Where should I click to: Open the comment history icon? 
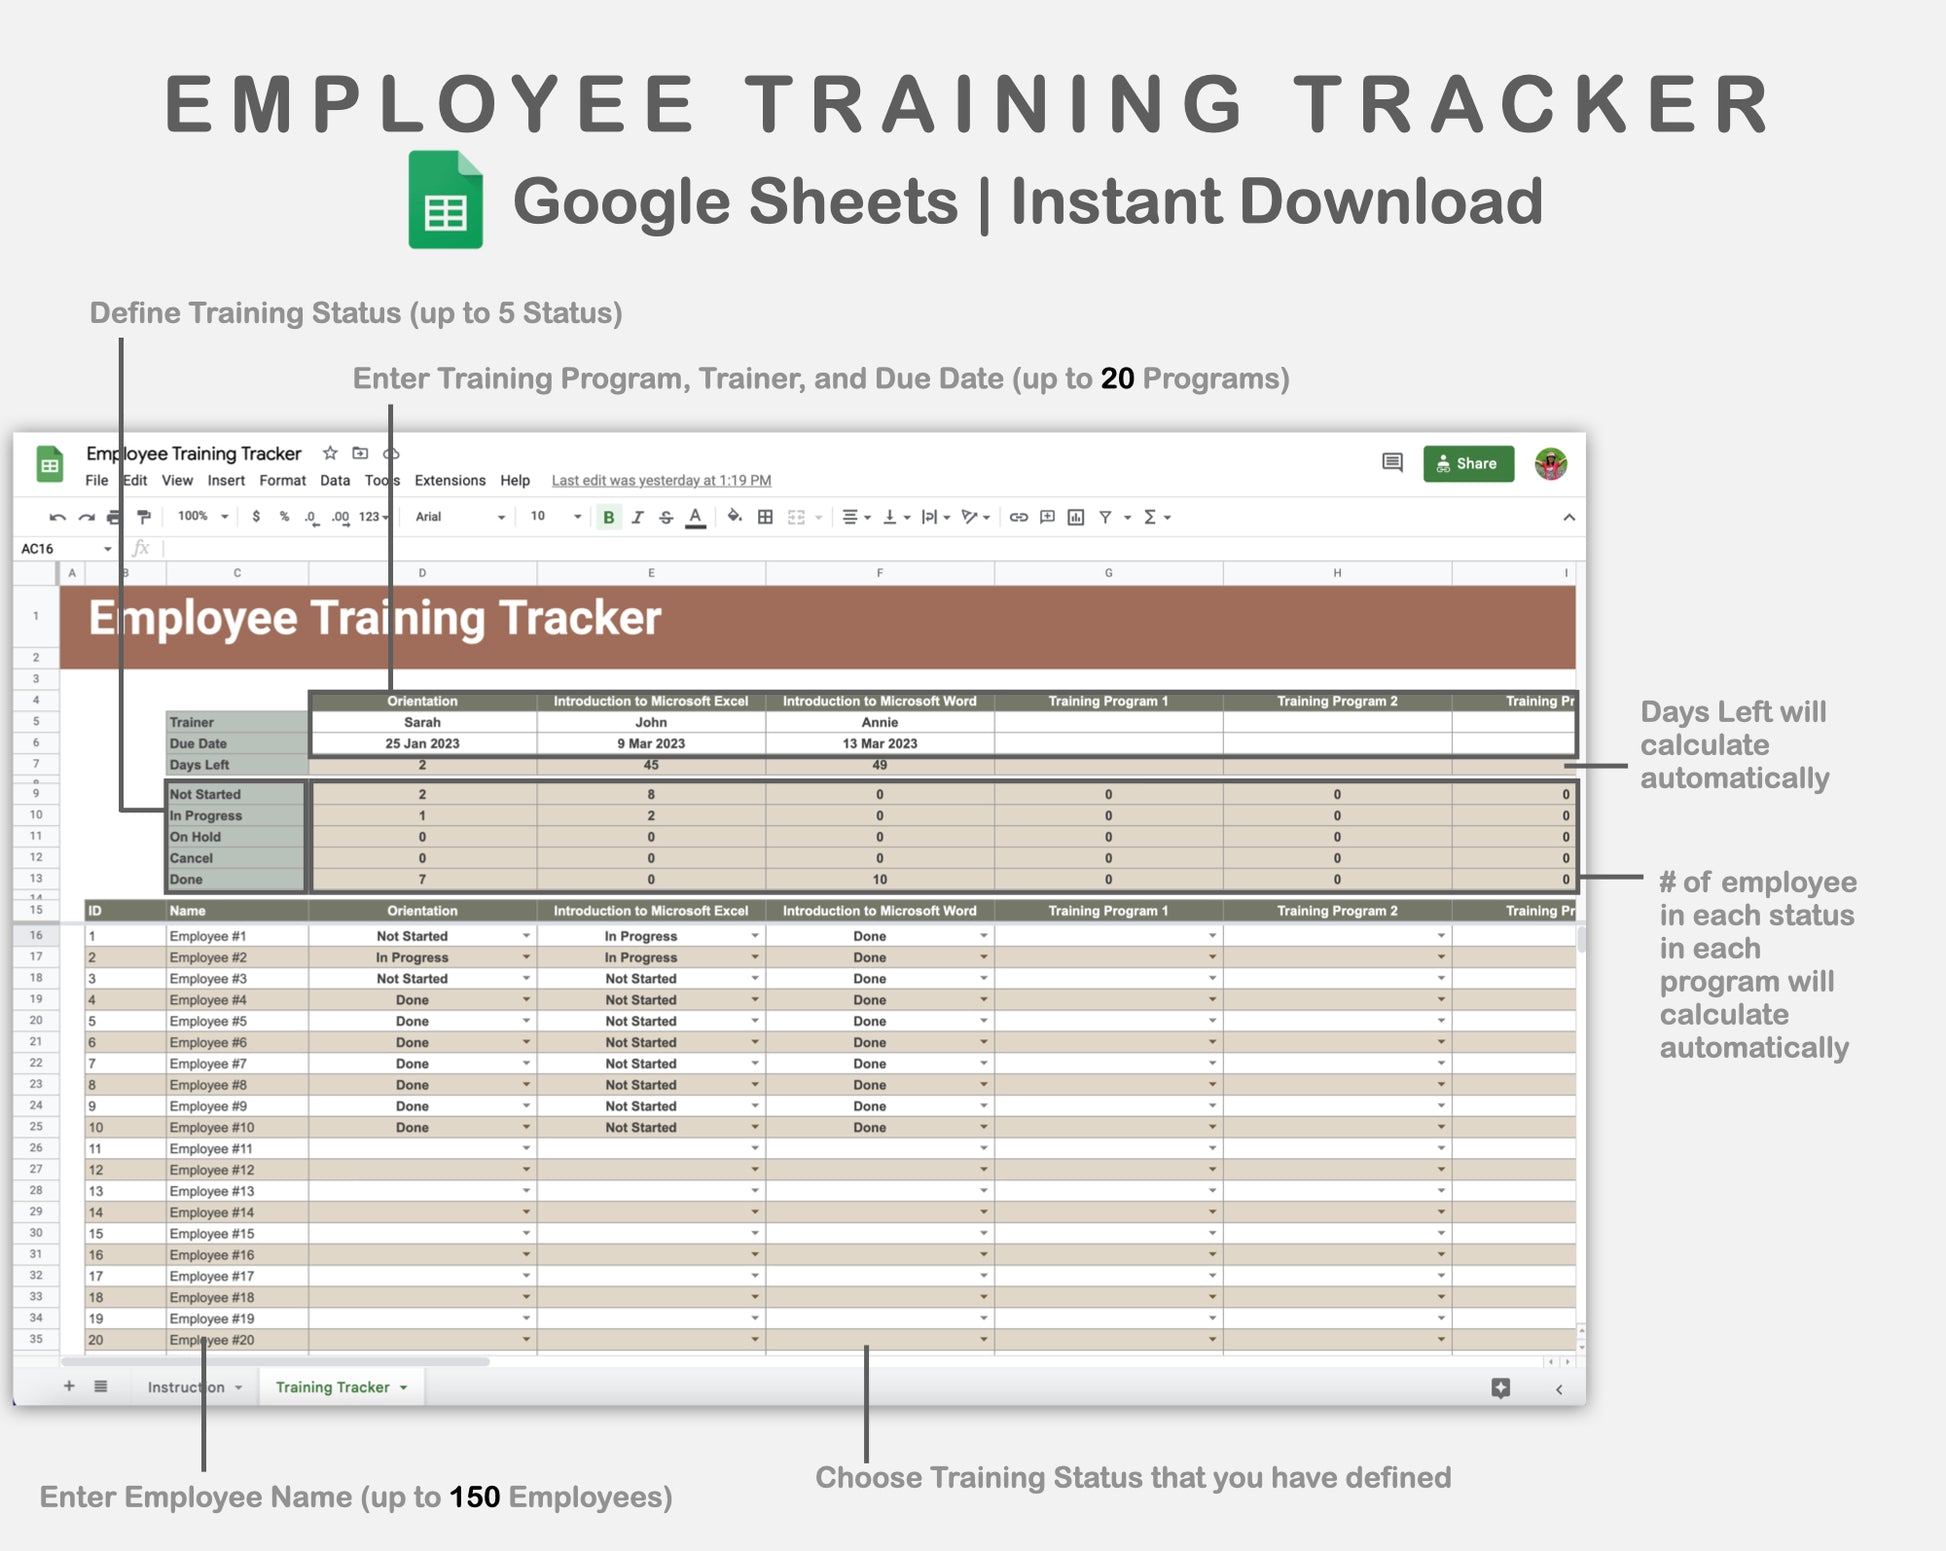tap(1392, 462)
